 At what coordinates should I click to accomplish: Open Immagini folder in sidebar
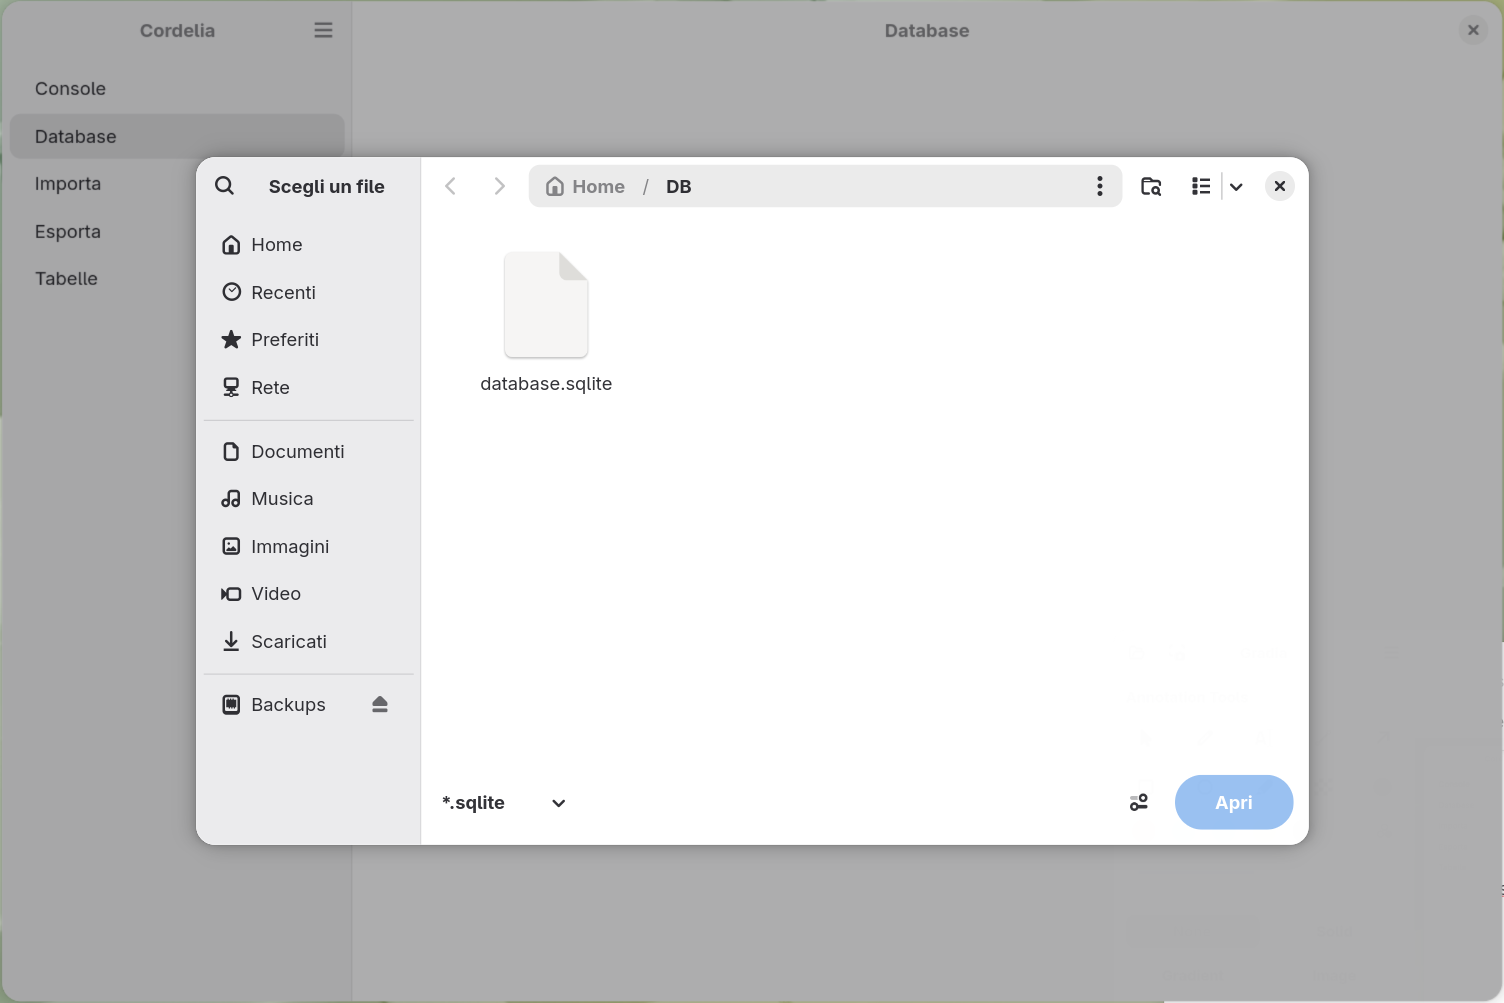click(309, 547)
